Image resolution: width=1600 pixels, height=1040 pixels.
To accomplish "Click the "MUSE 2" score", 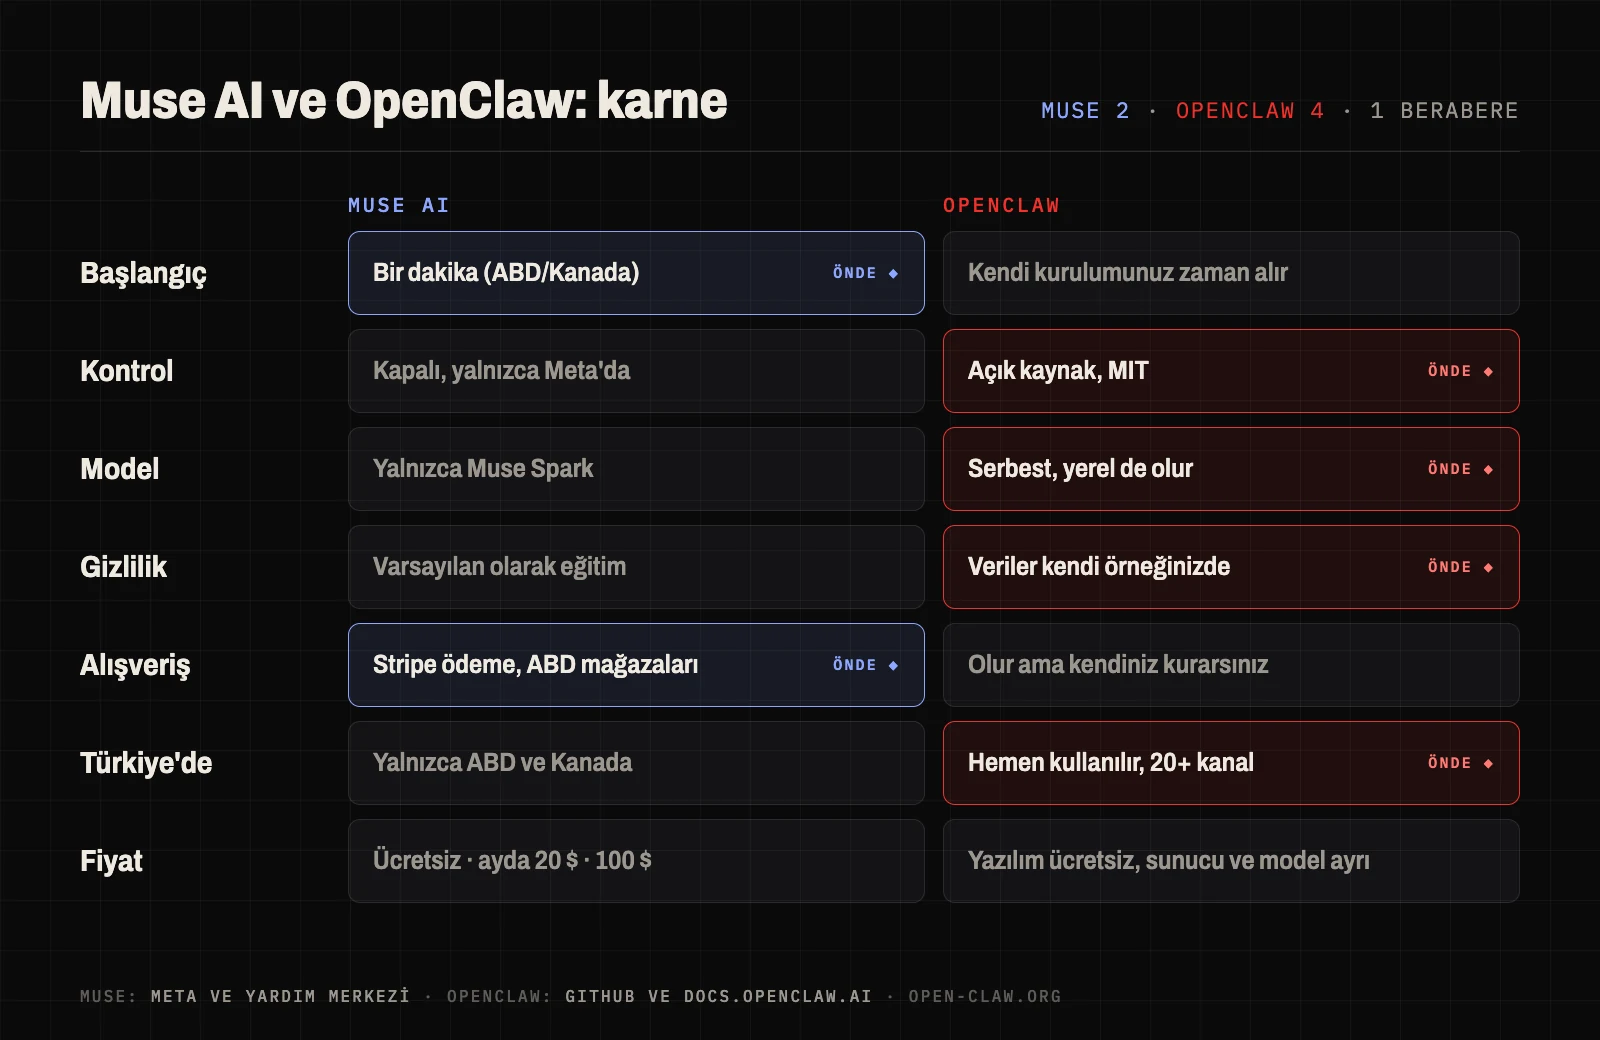I will point(1085,111).
